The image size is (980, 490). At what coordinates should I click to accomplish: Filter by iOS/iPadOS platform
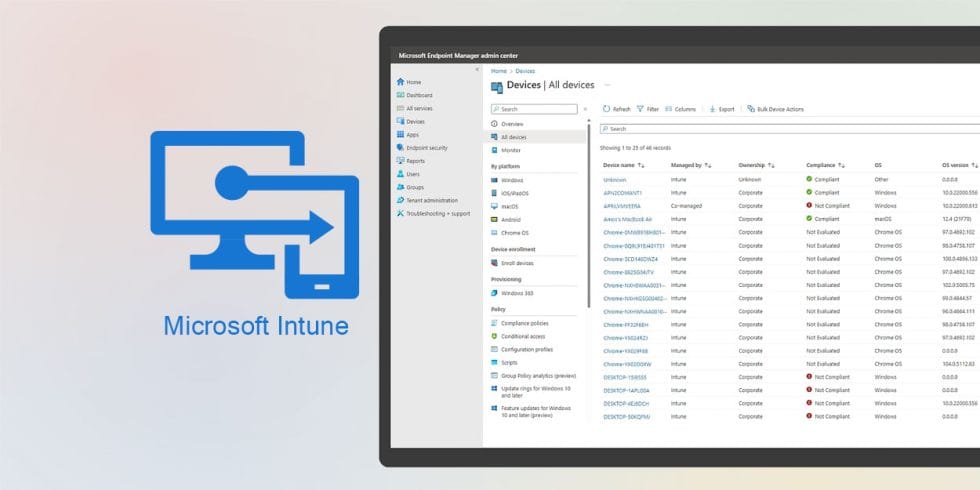click(x=510, y=193)
